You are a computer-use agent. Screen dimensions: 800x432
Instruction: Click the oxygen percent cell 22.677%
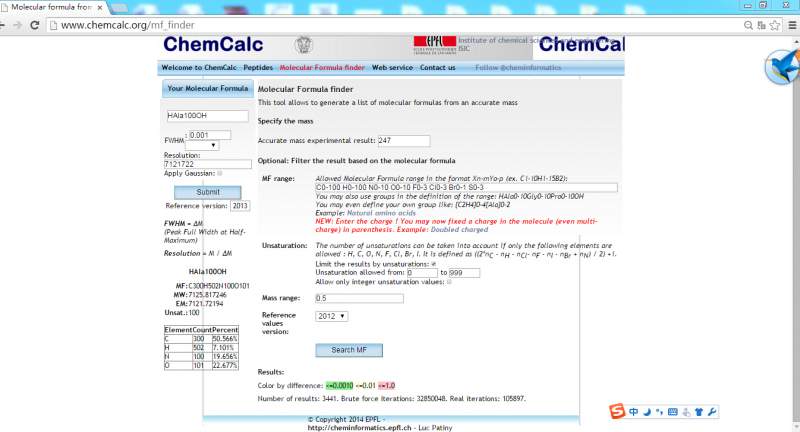point(225,365)
